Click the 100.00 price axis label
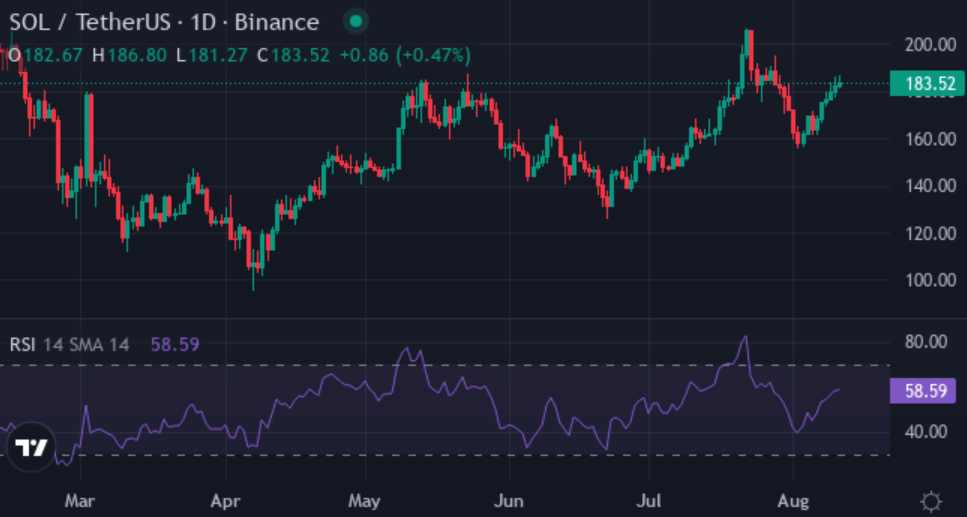Image resolution: width=967 pixels, height=517 pixels. pyautogui.click(x=930, y=281)
